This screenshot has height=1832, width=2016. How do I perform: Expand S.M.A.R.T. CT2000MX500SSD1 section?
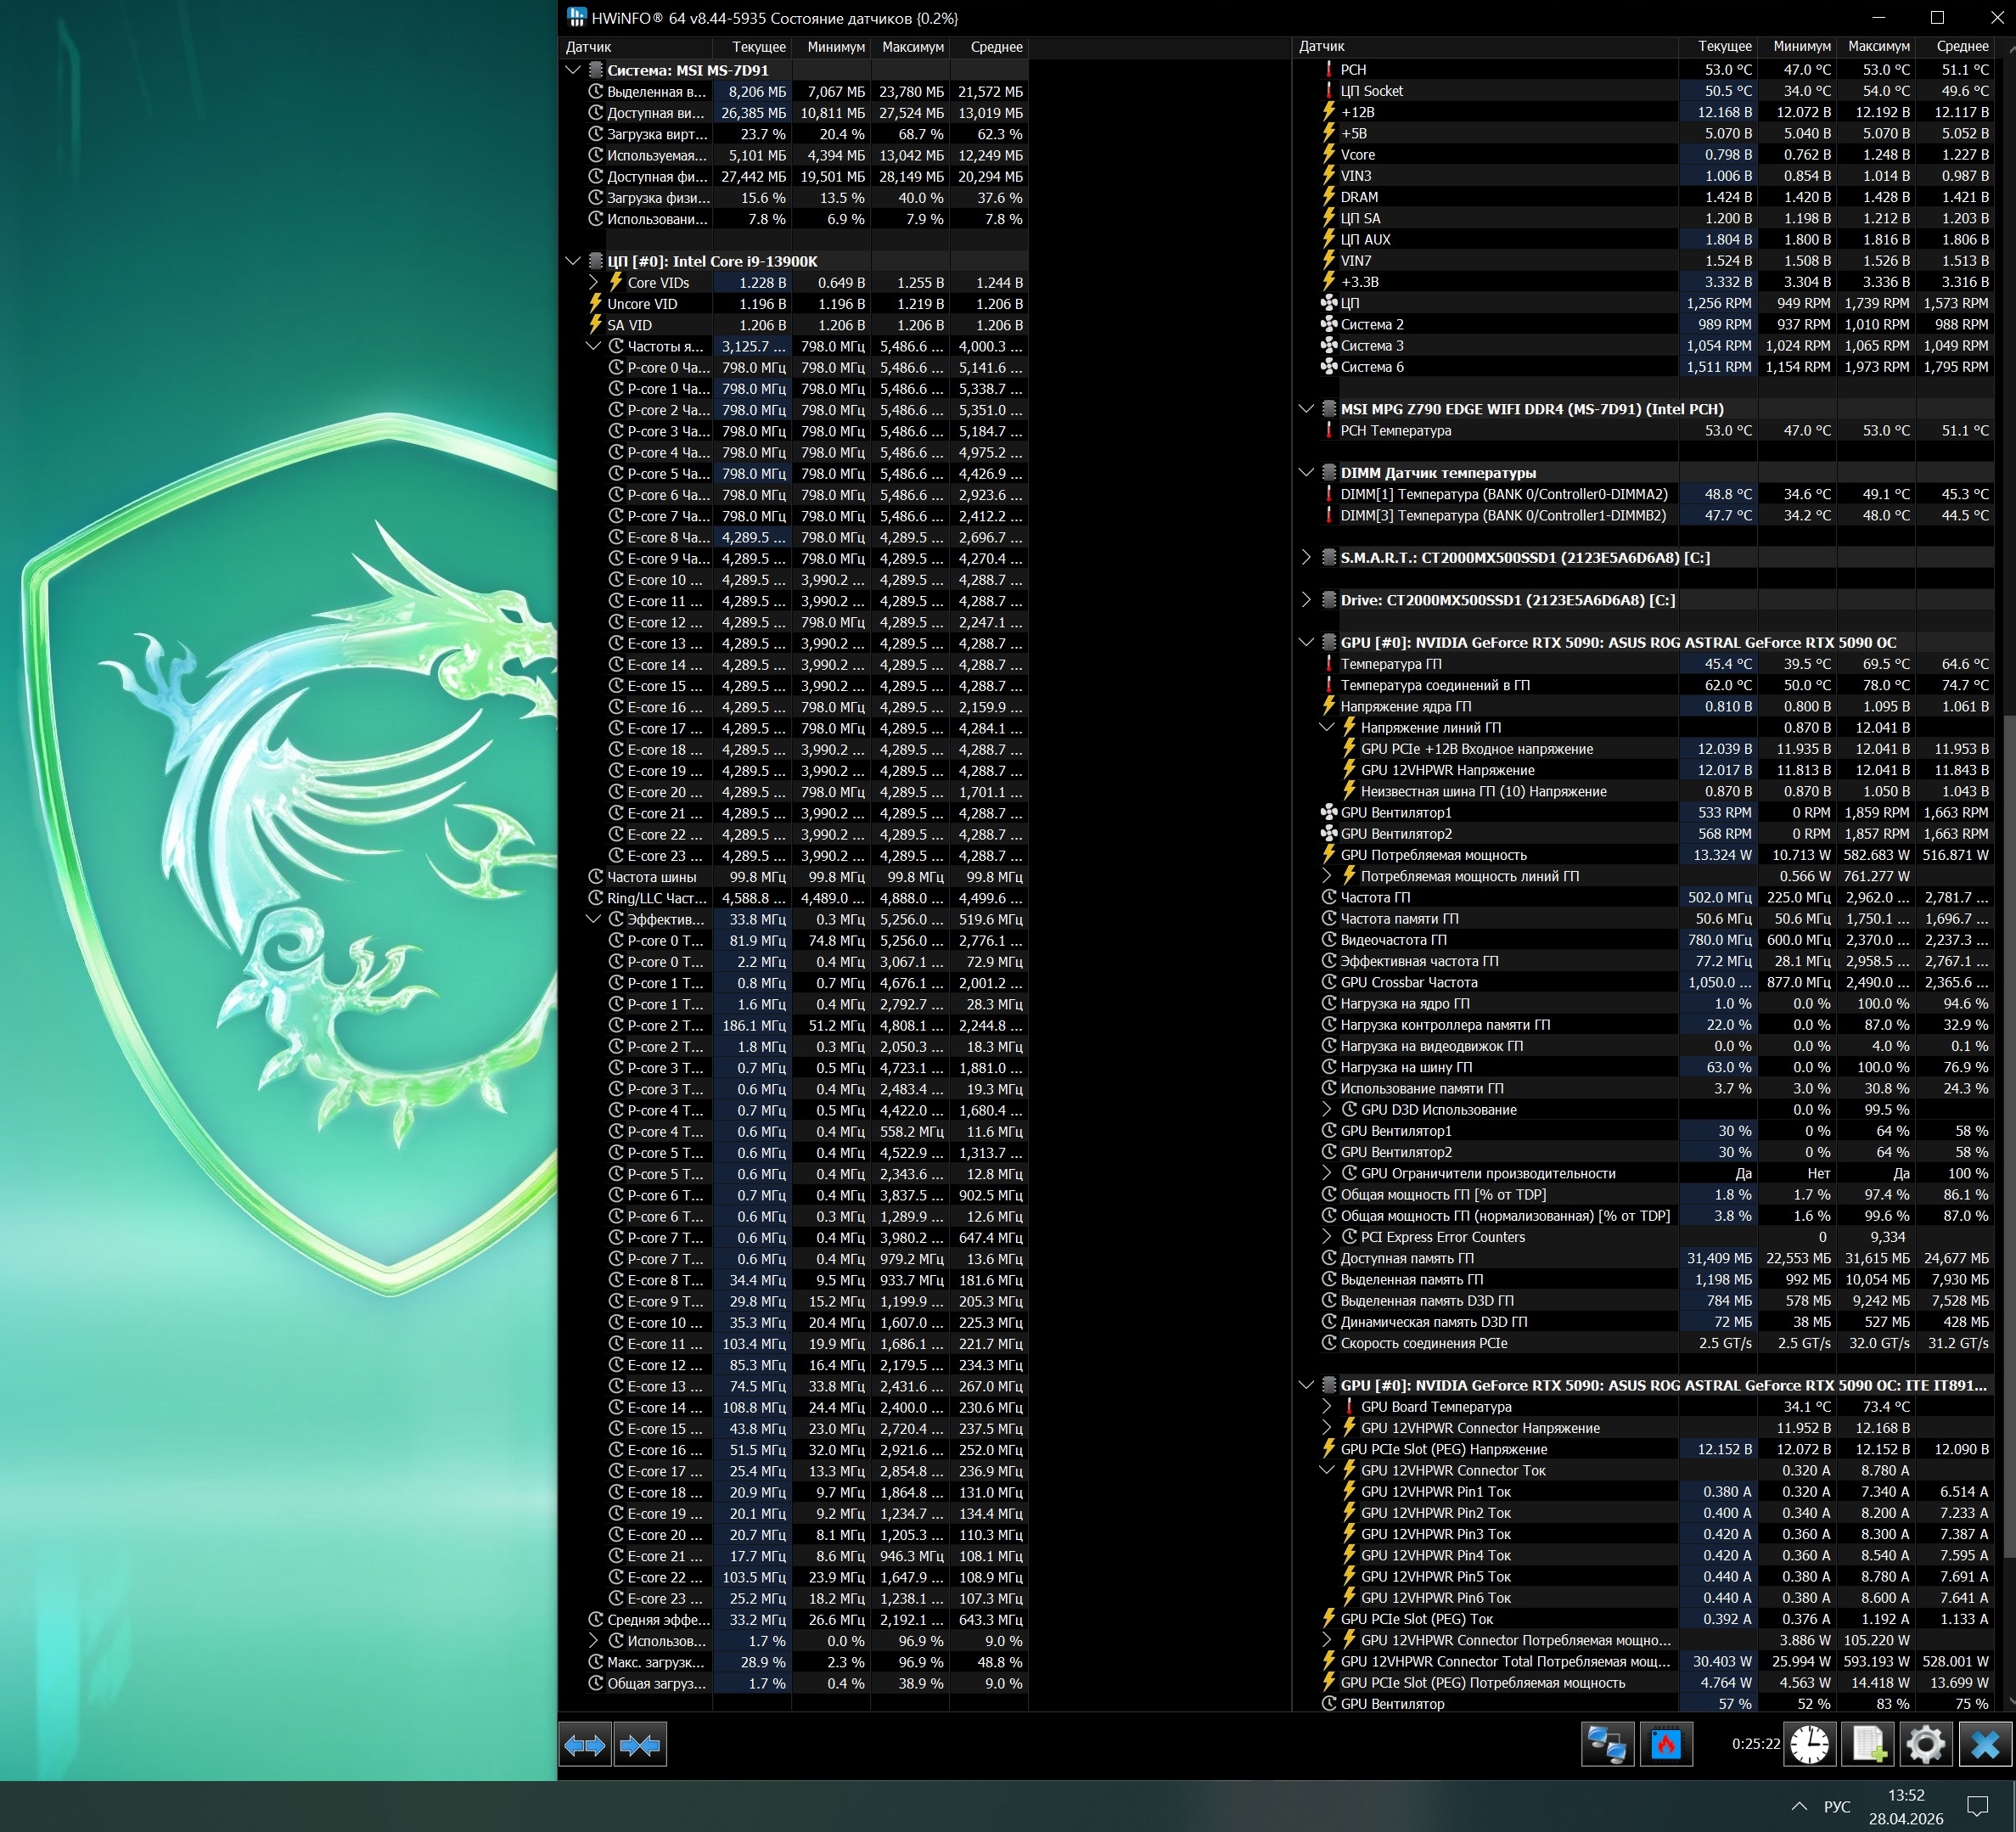point(1306,558)
